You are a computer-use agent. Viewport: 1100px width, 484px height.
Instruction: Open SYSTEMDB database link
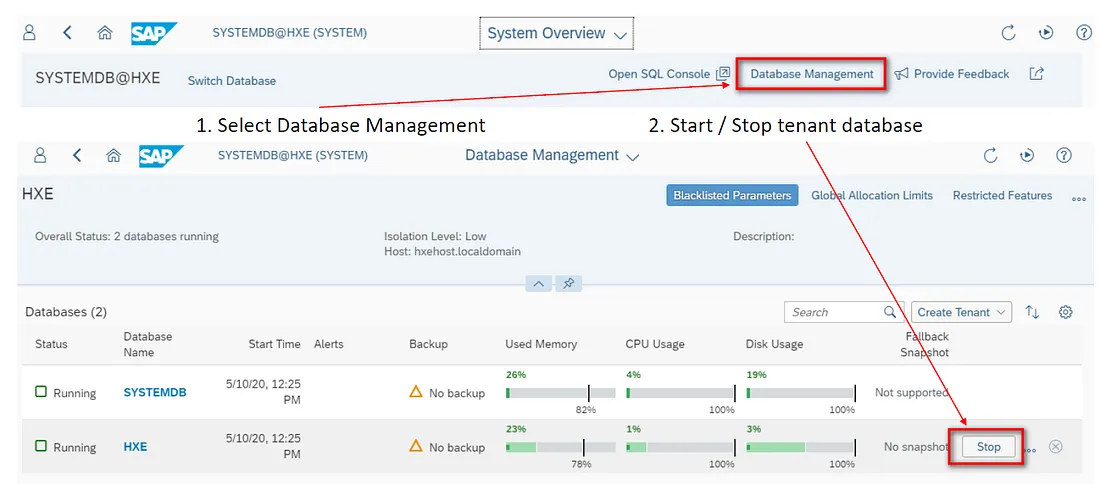pyautogui.click(x=155, y=393)
